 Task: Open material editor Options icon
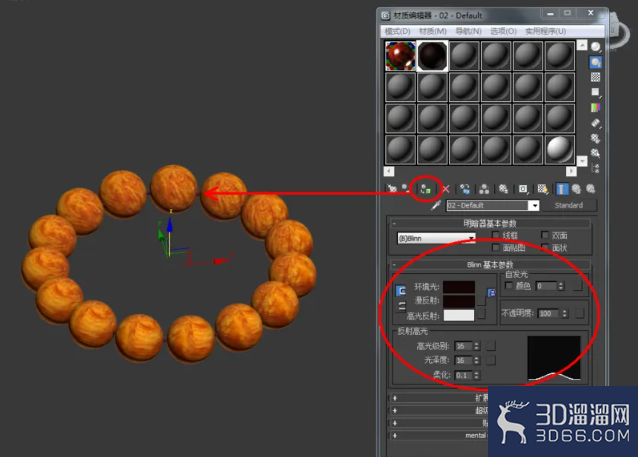[596, 138]
